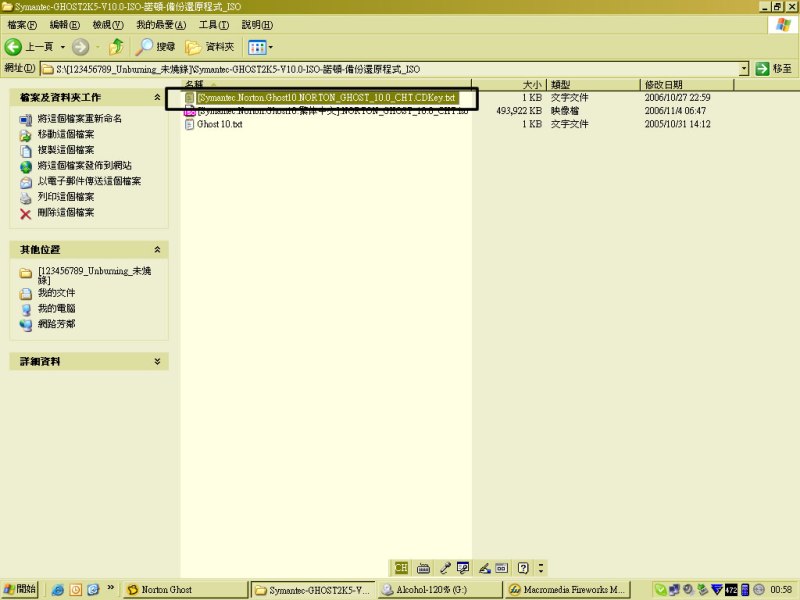Click the green shield tray icon
This screenshot has height=600, width=800.
(660, 590)
